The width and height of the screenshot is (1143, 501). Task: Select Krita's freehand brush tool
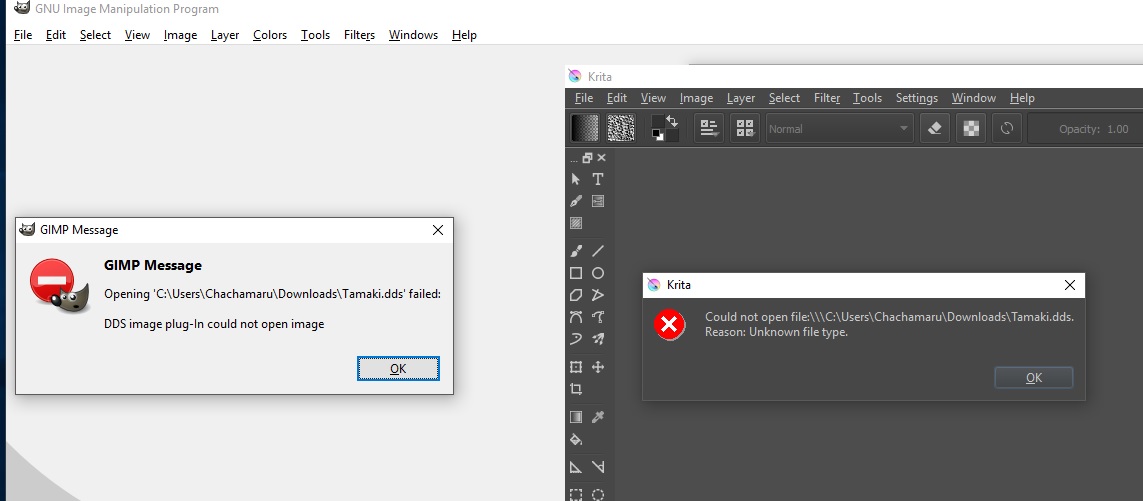(x=576, y=251)
